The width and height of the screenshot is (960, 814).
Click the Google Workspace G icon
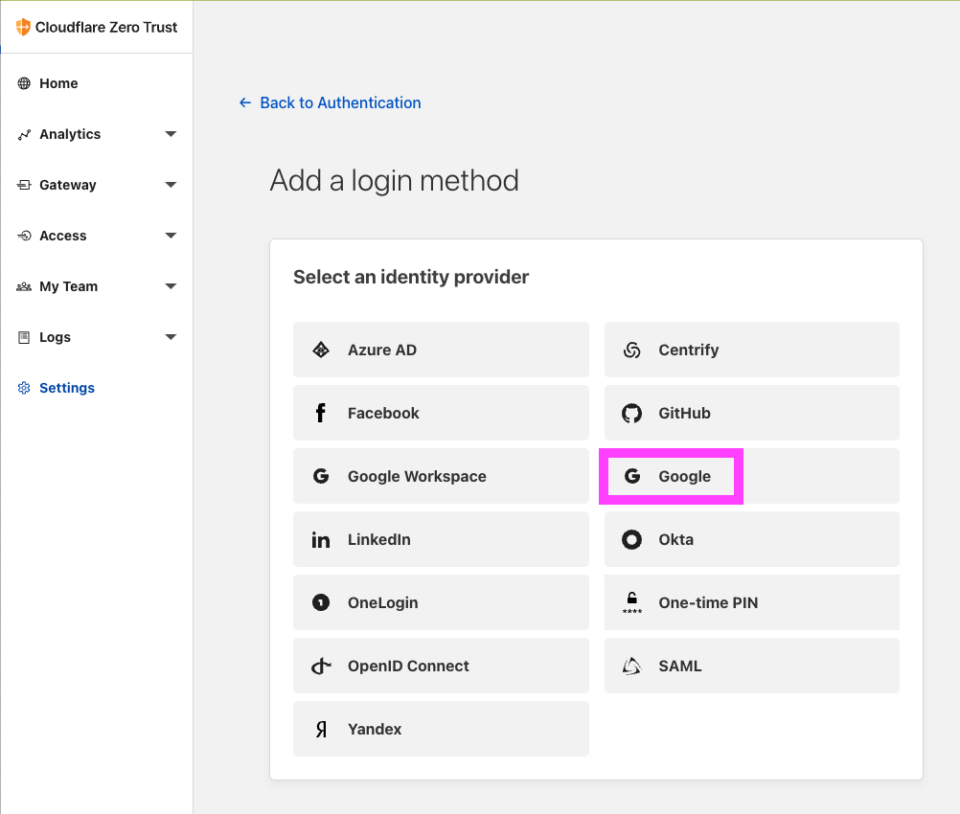tap(321, 476)
